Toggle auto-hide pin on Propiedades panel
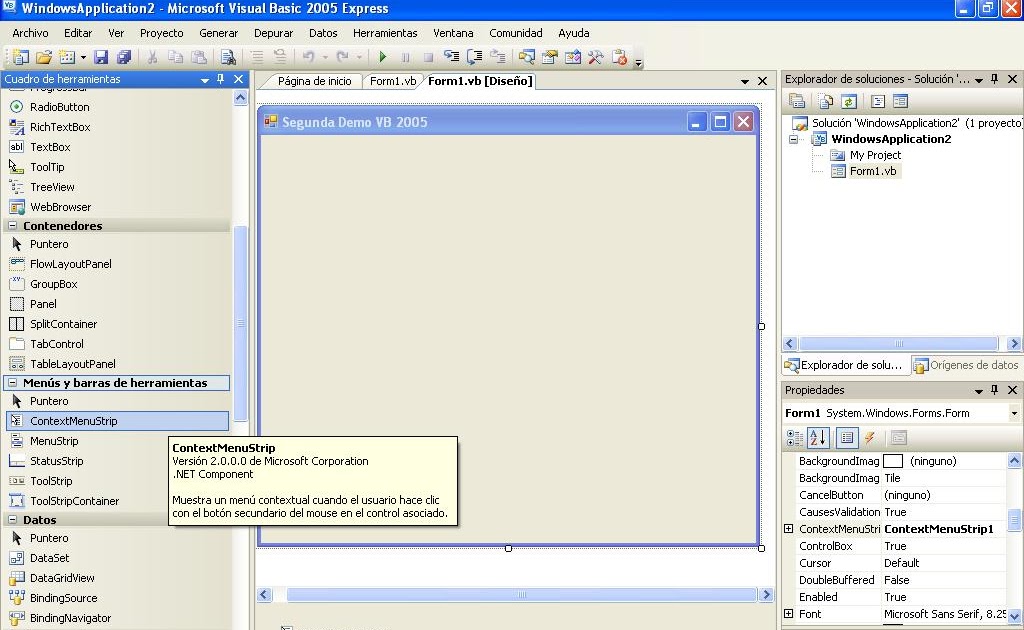 pos(995,390)
